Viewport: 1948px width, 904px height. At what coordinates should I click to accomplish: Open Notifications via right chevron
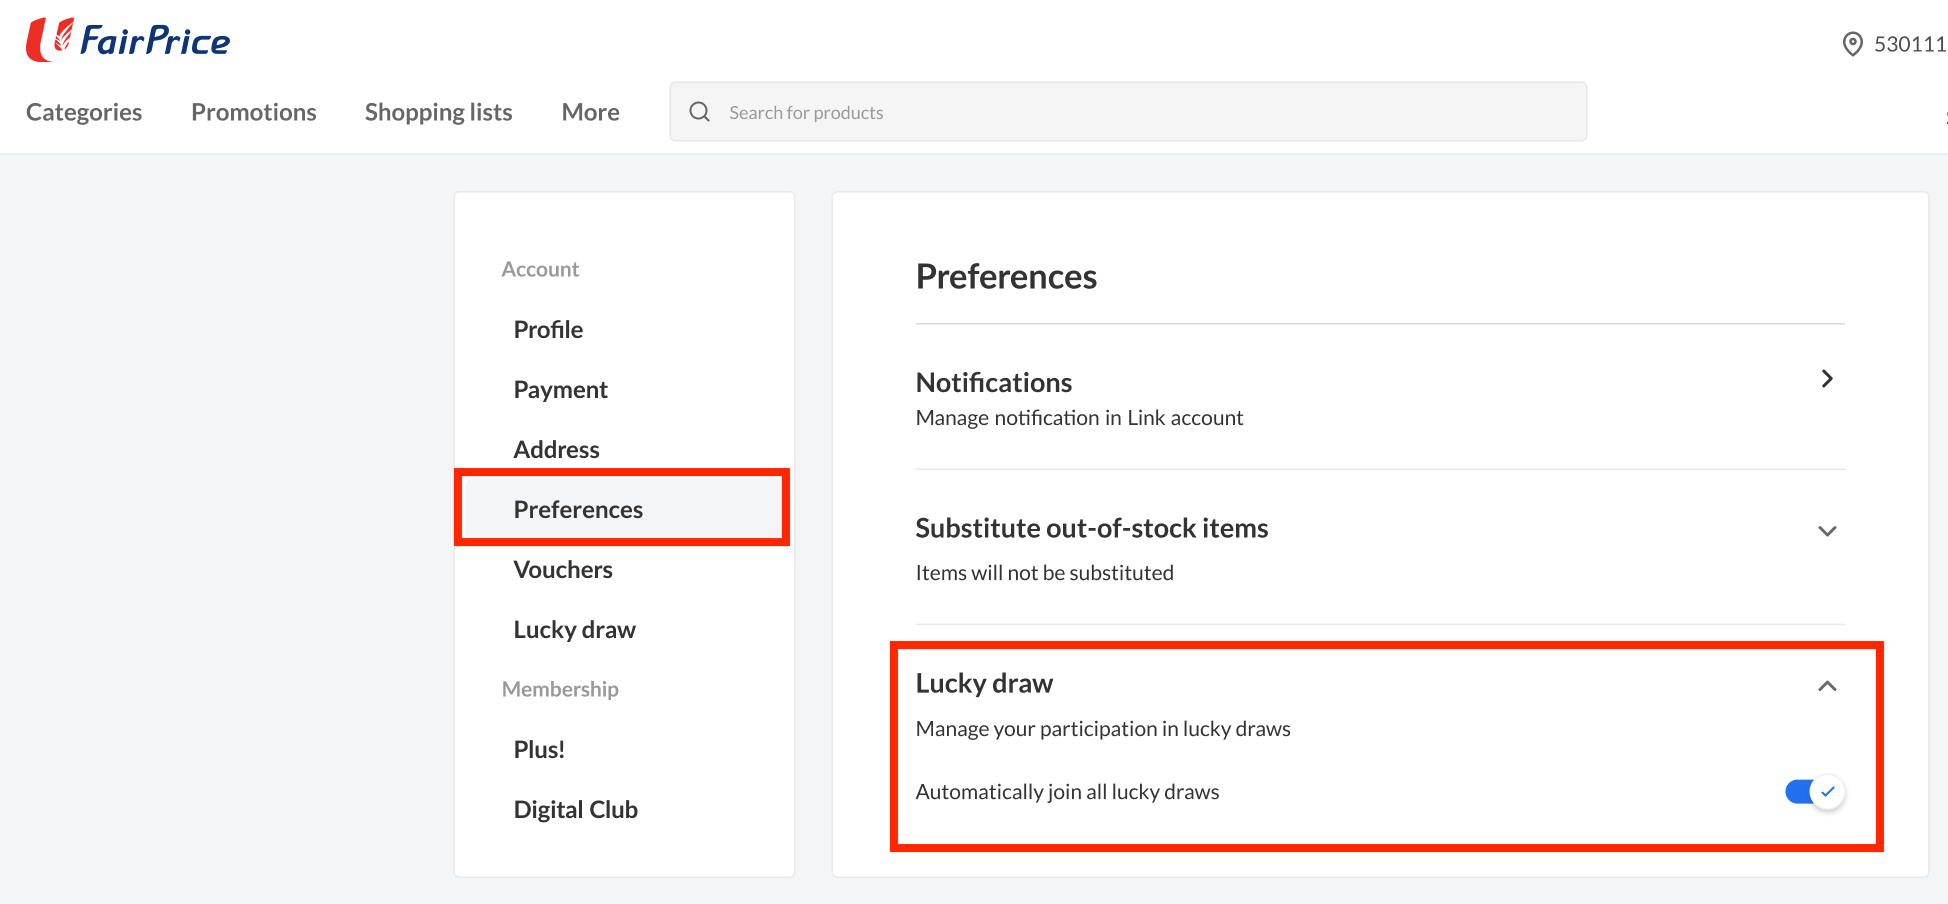tap(1827, 379)
